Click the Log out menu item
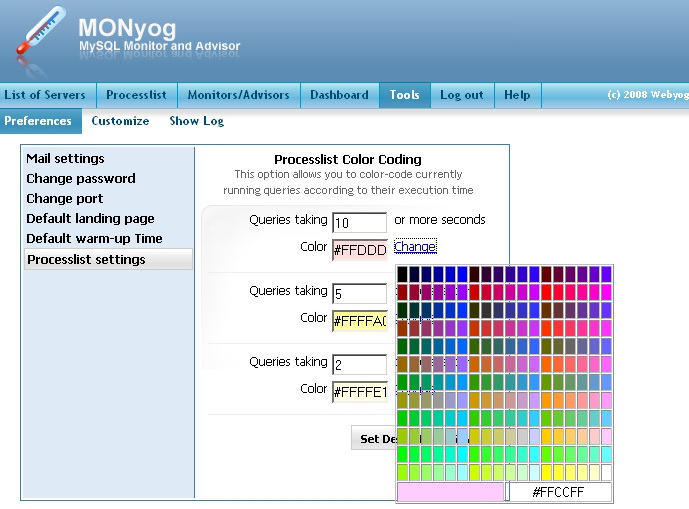Viewport: 689px width, 509px height. (x=461, y=95)
